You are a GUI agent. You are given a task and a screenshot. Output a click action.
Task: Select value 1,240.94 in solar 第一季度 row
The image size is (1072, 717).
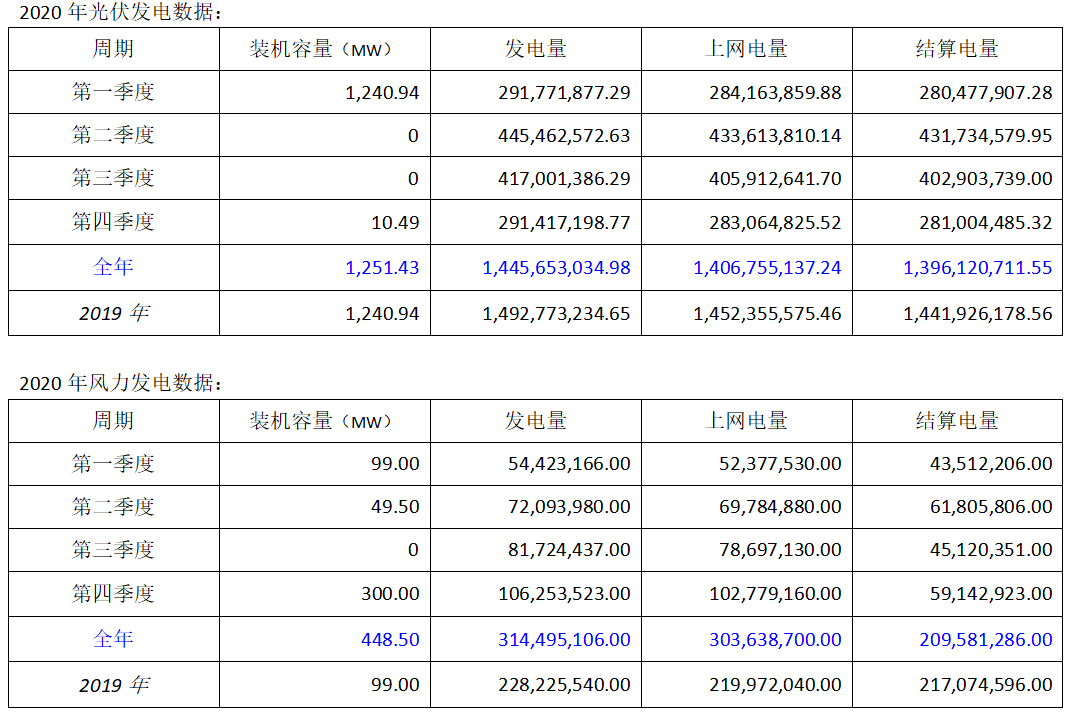point(382,92)
